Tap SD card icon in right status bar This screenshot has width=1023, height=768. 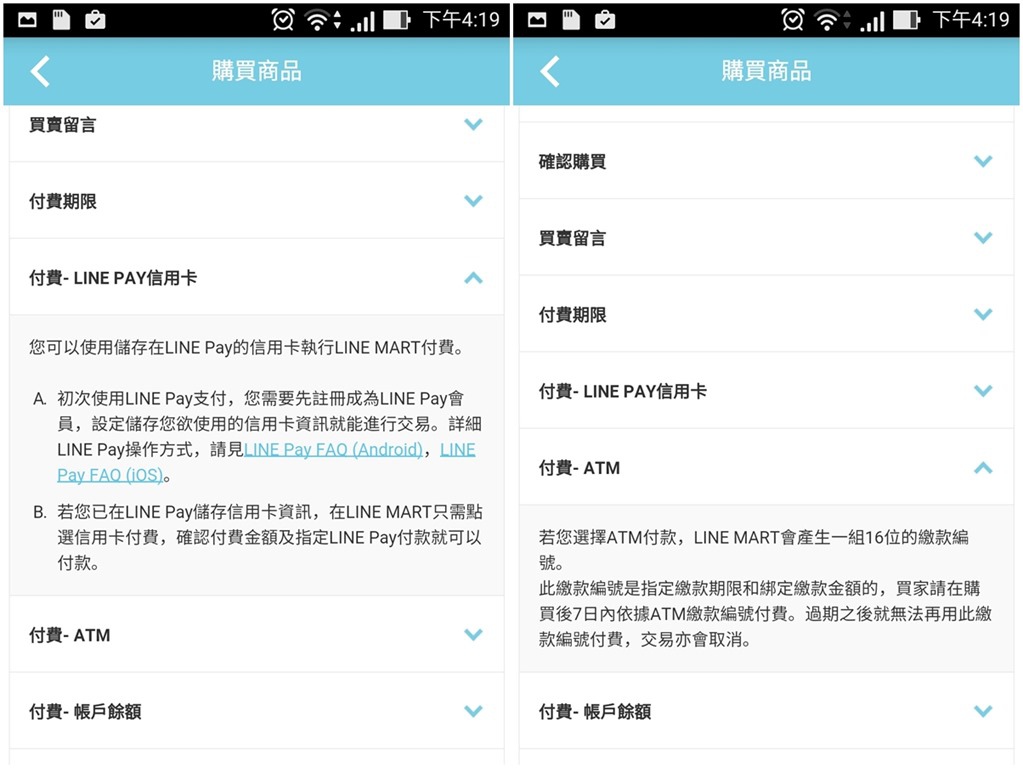[x=571, y=20]
